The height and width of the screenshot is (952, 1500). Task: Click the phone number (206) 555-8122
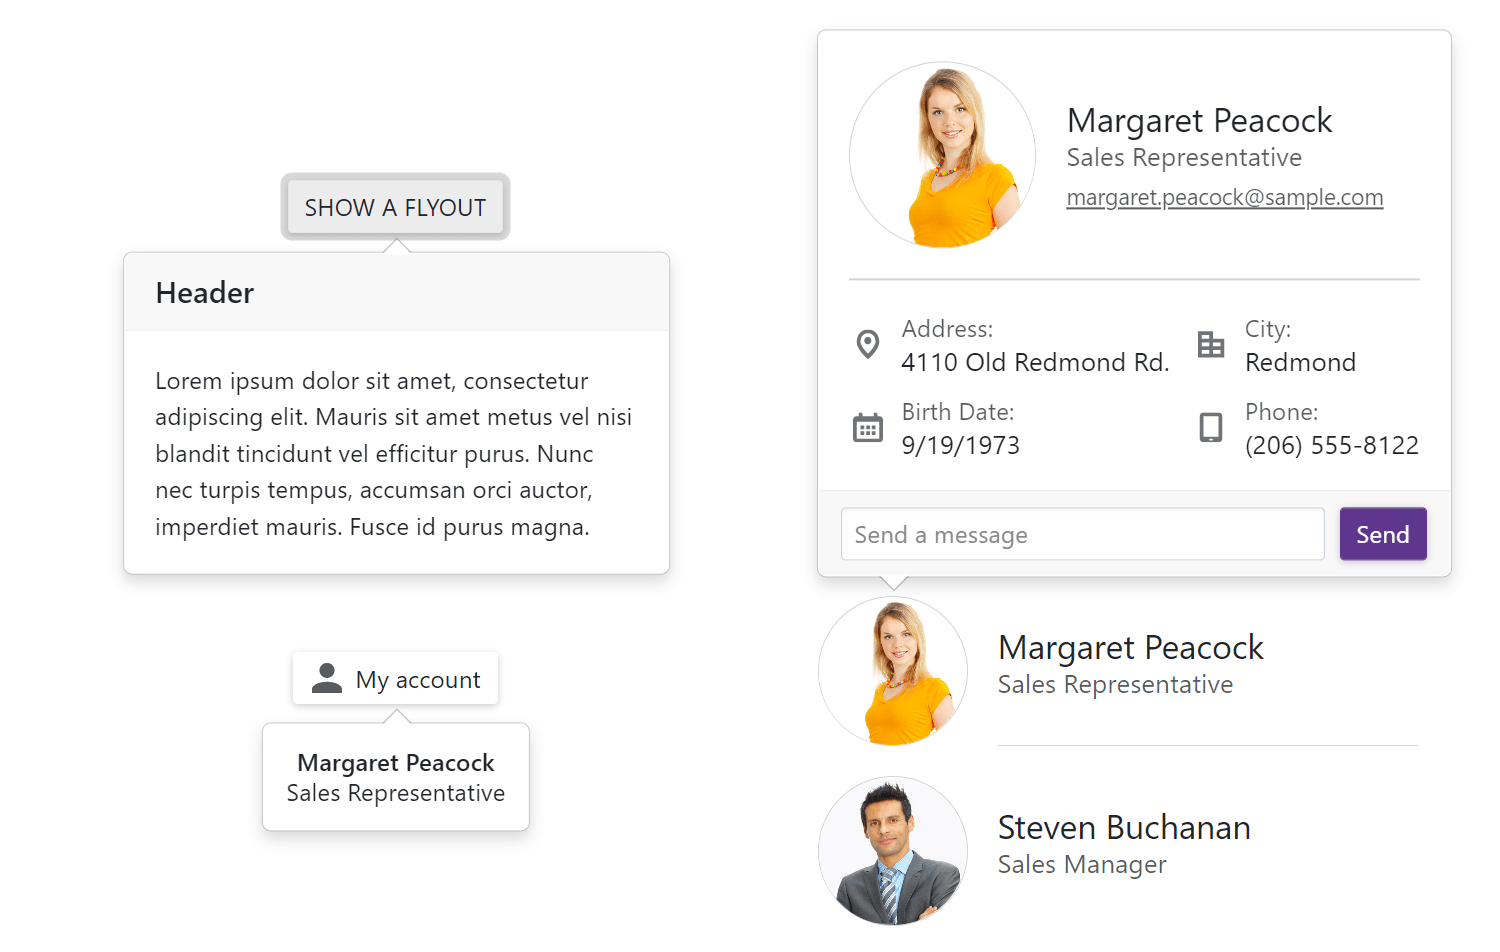[x=1331, y=445]
